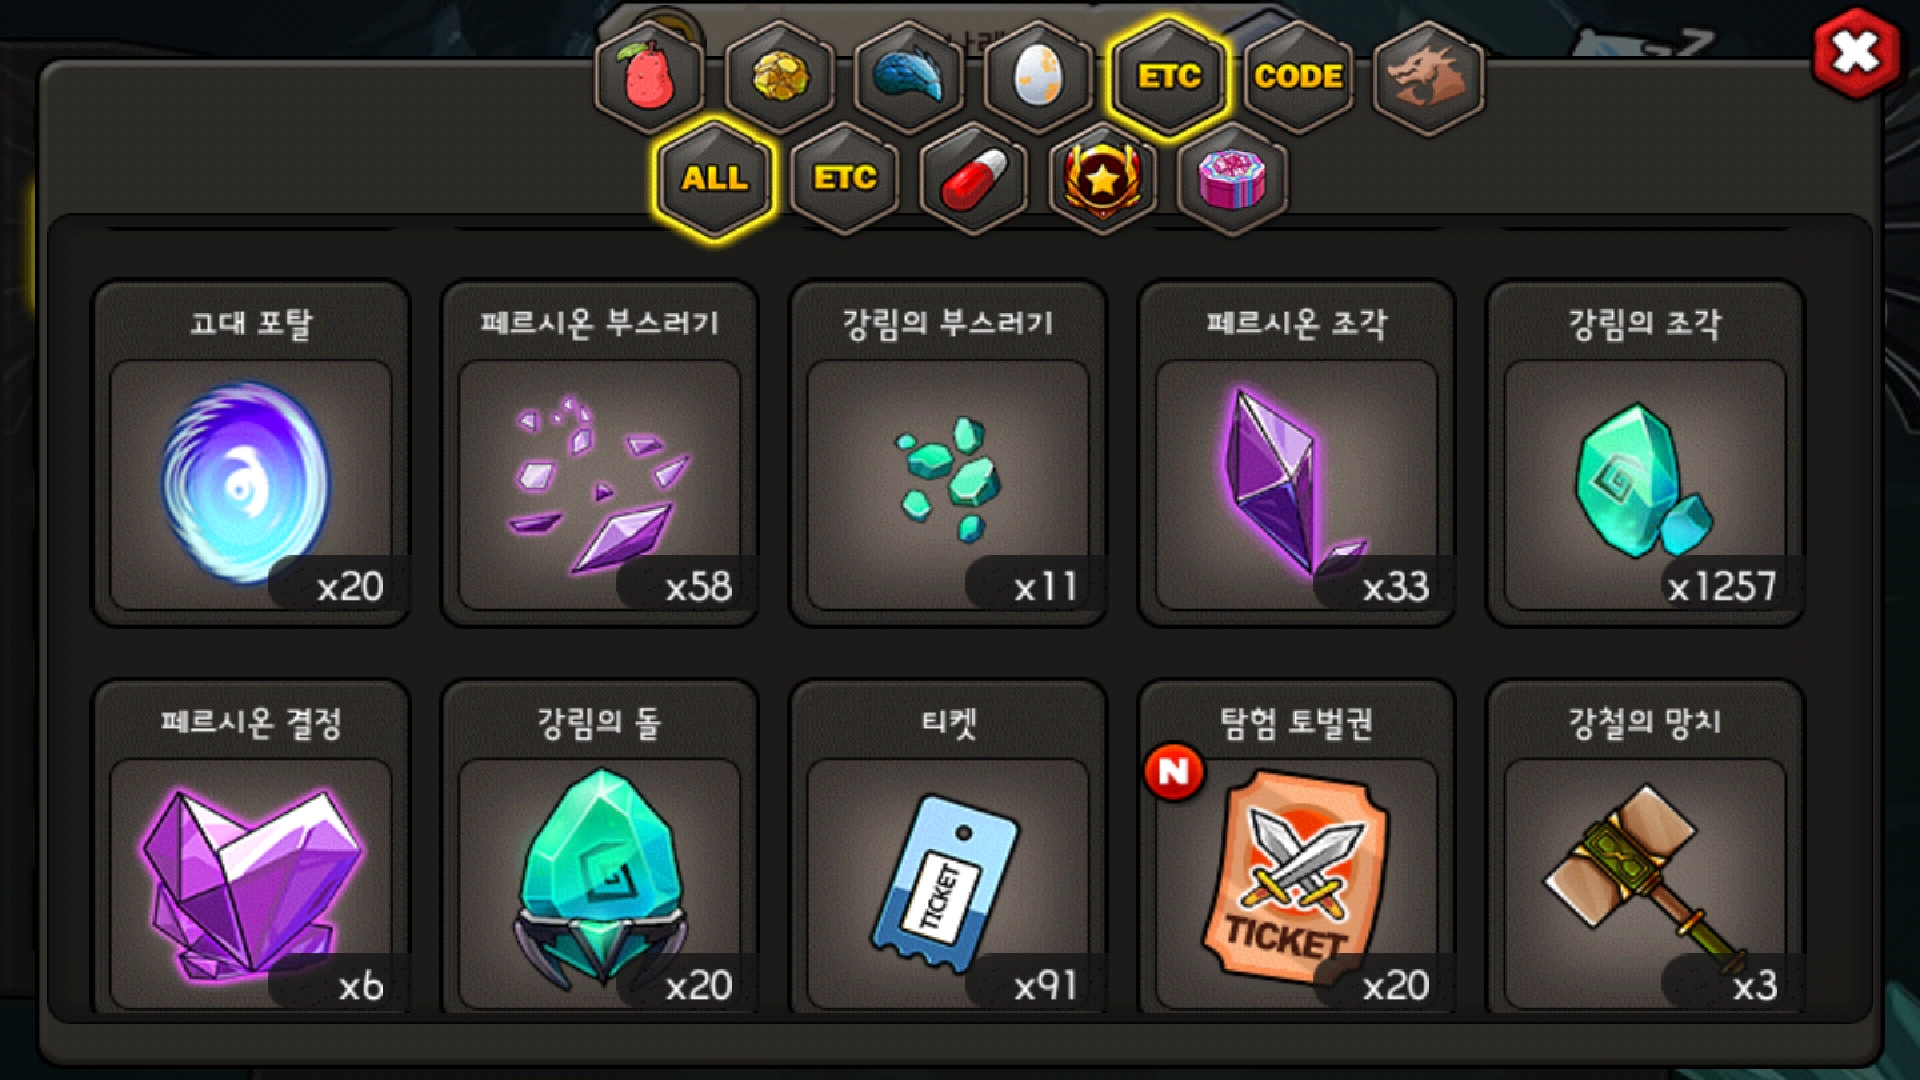Open the dragon head category icon

pos(1428,76)
